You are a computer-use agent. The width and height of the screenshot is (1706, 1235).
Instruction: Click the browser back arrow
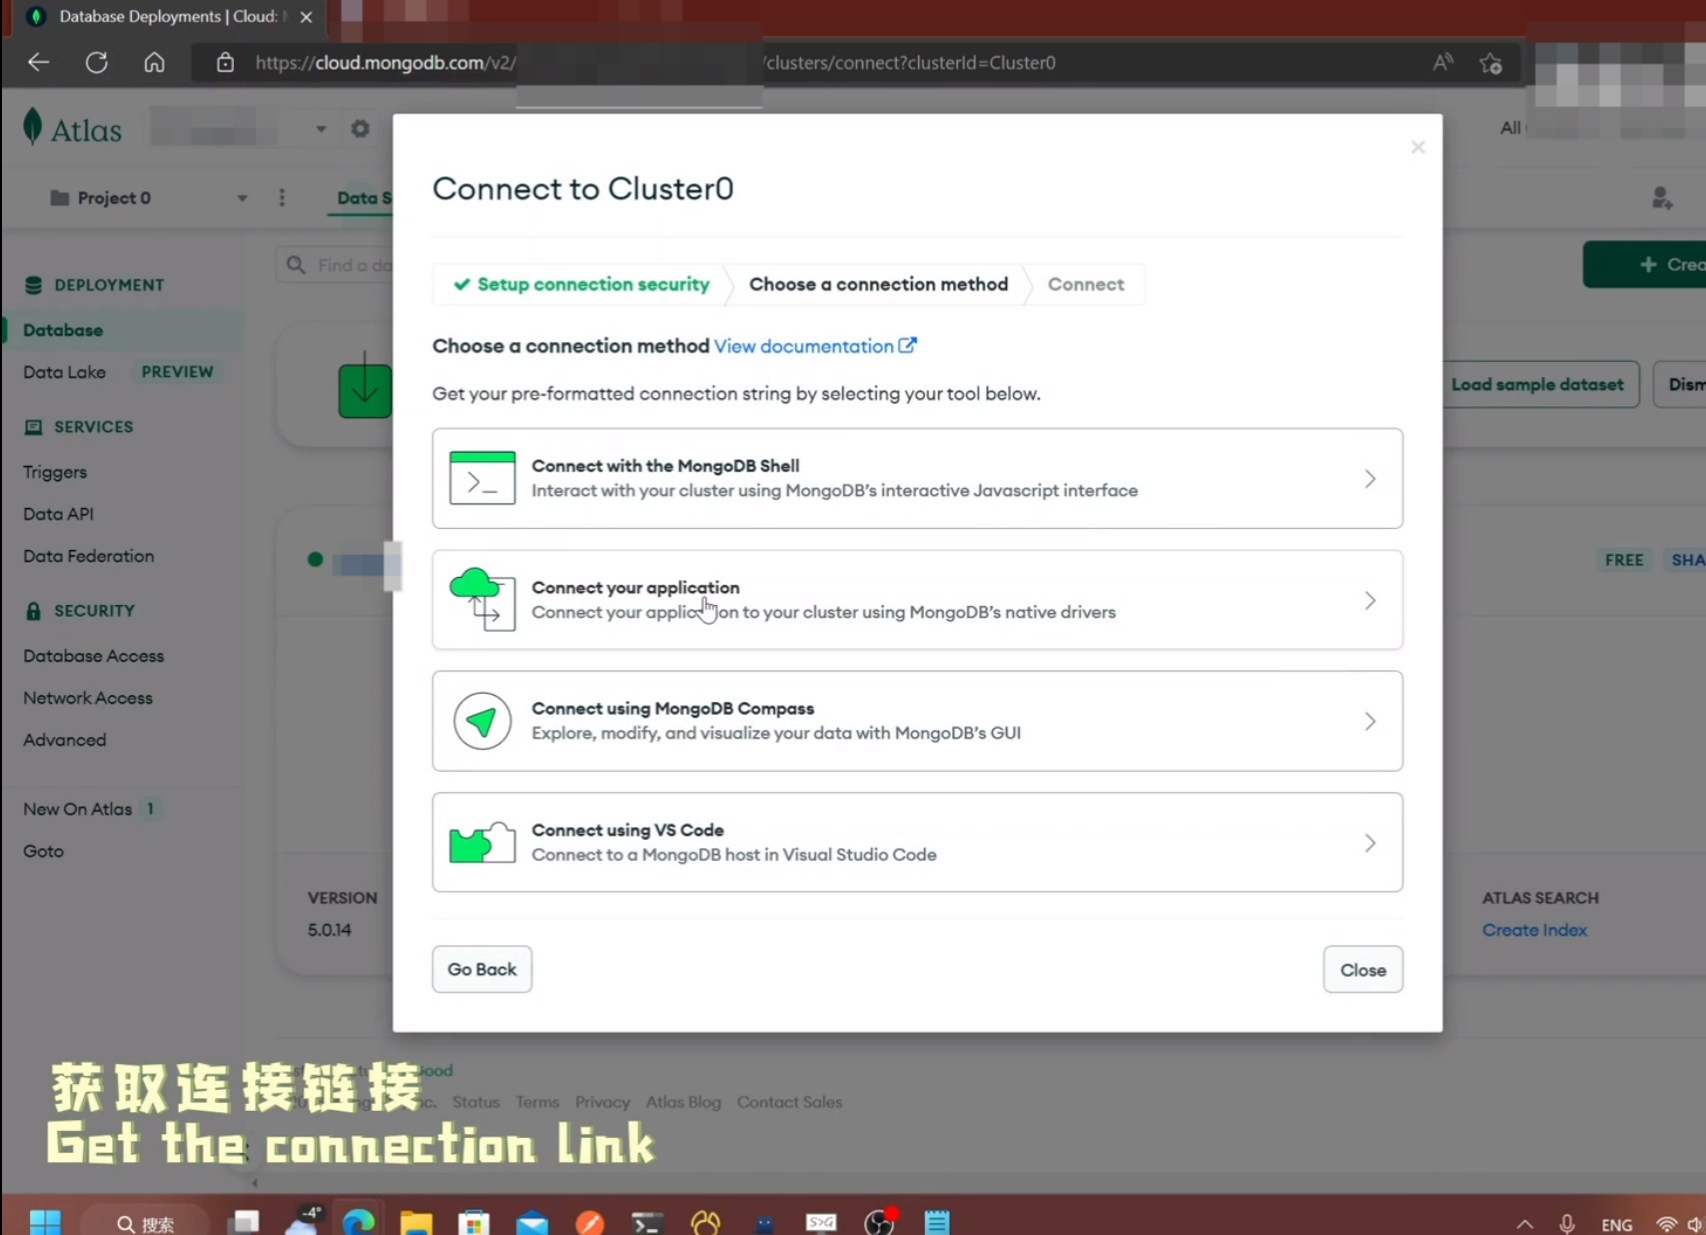38,62
